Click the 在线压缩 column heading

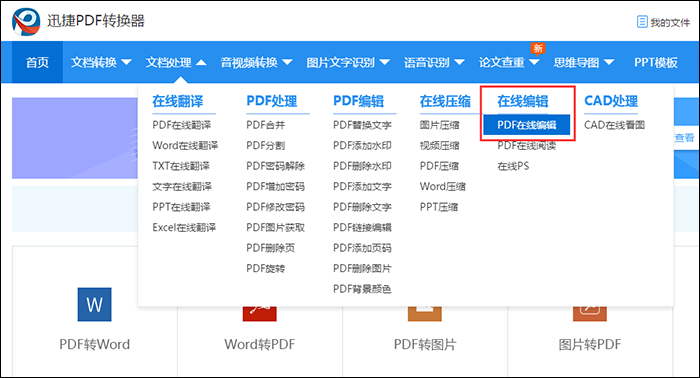pos(445,101)
